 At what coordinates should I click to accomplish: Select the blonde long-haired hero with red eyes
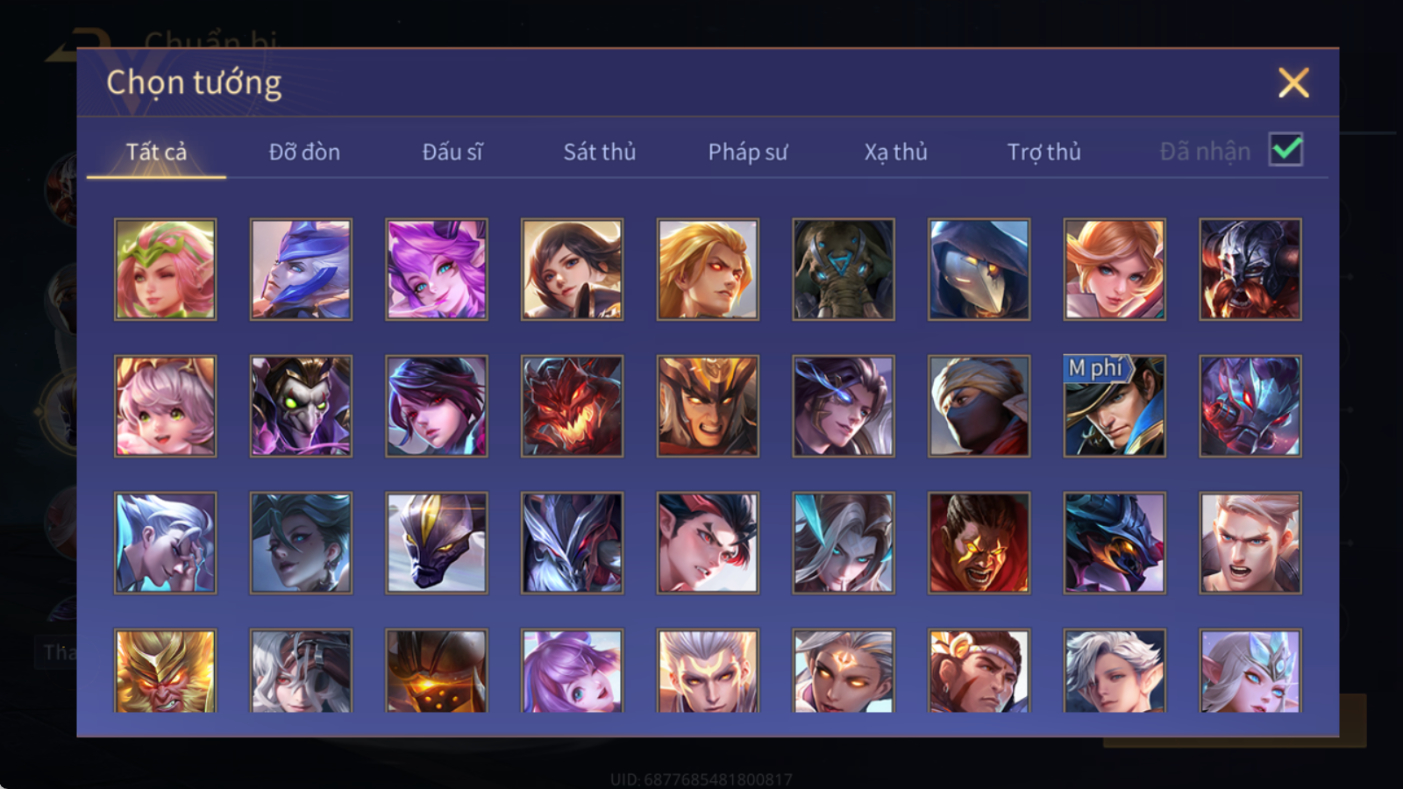click(x=708, y=270)
